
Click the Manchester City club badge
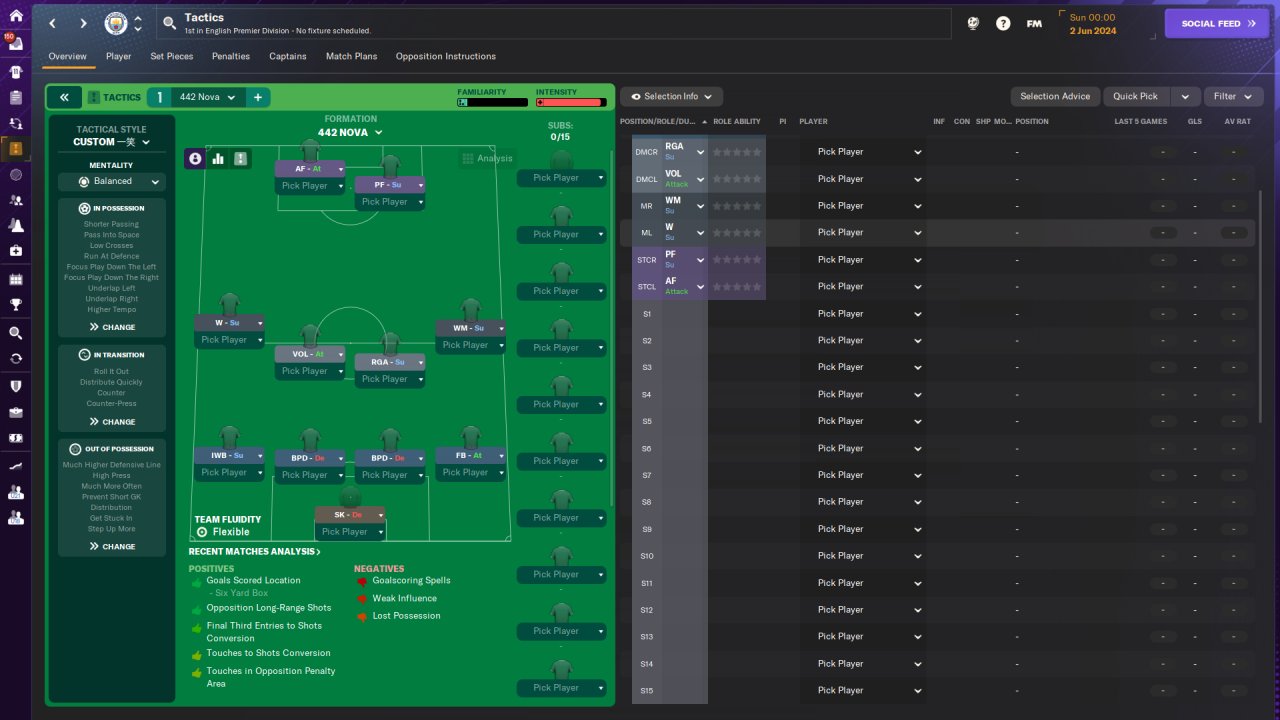pyautogui.click(x=116, y=23)
